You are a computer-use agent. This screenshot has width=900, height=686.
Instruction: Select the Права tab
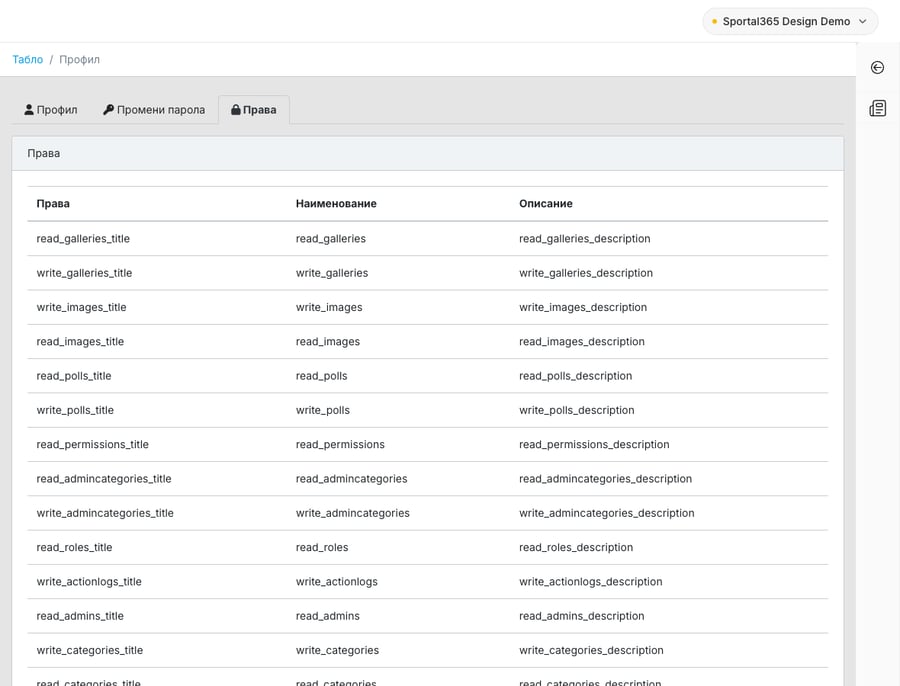point(254,110)
